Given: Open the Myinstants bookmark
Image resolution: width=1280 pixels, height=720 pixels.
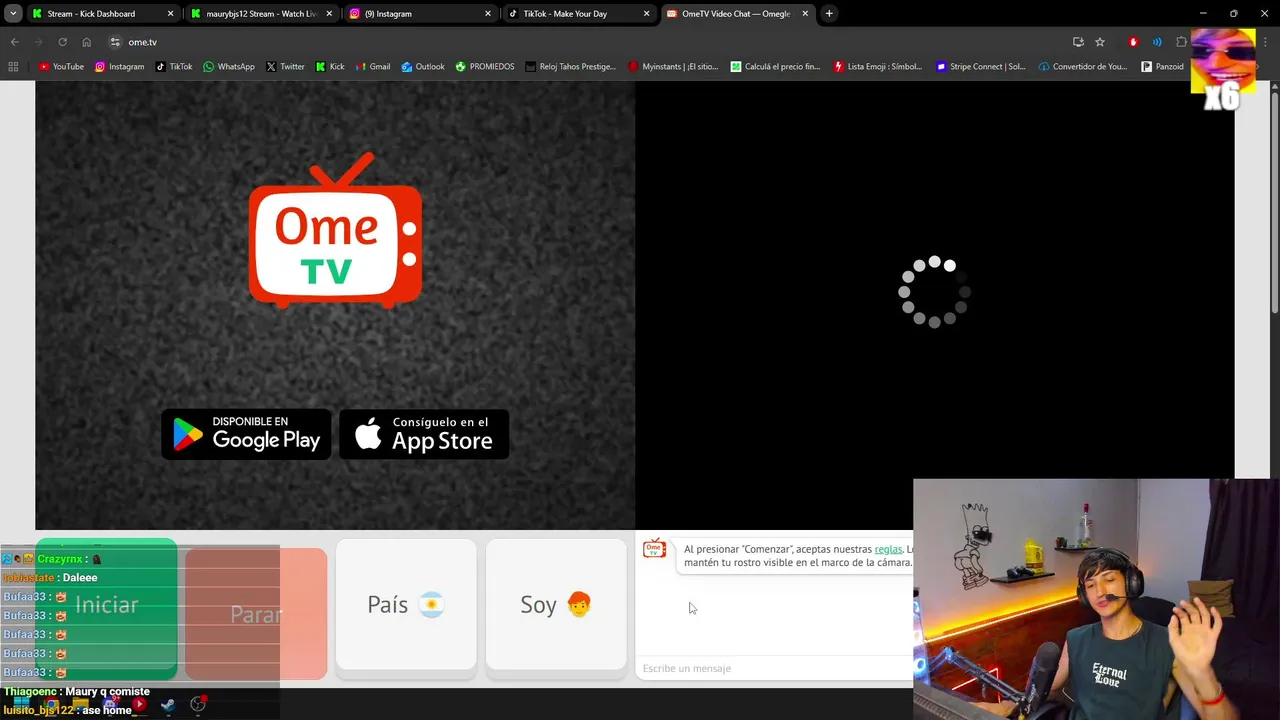Looking at the screenshot, I should (x=673, y=67).
